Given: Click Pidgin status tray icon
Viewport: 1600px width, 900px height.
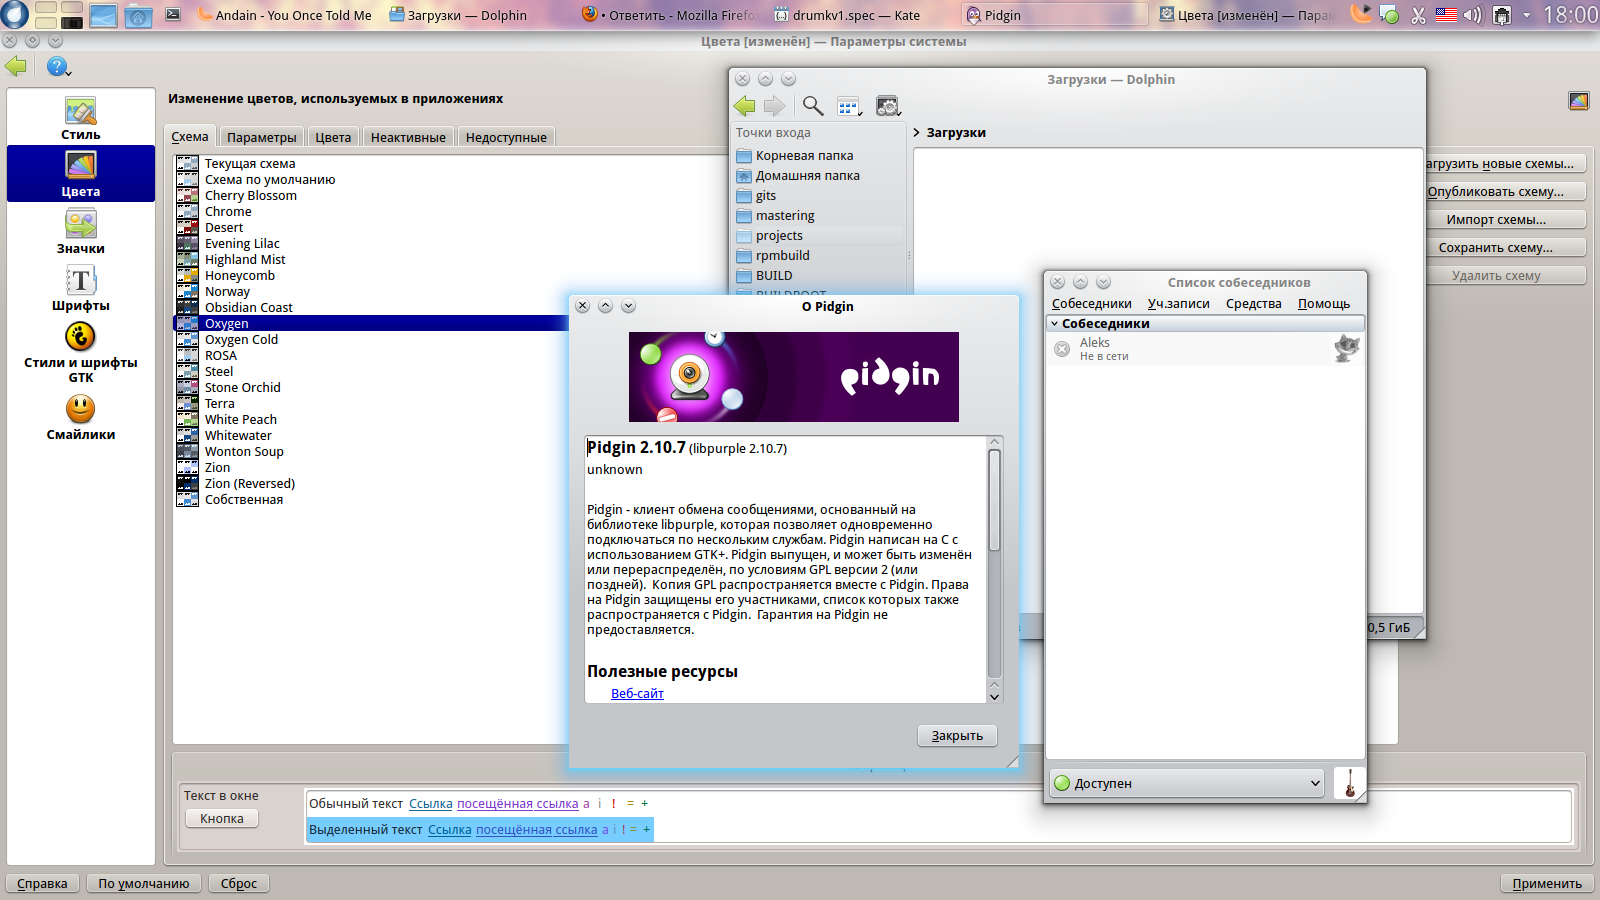Looking at the screenshot, I should (x=1389, y=15).
